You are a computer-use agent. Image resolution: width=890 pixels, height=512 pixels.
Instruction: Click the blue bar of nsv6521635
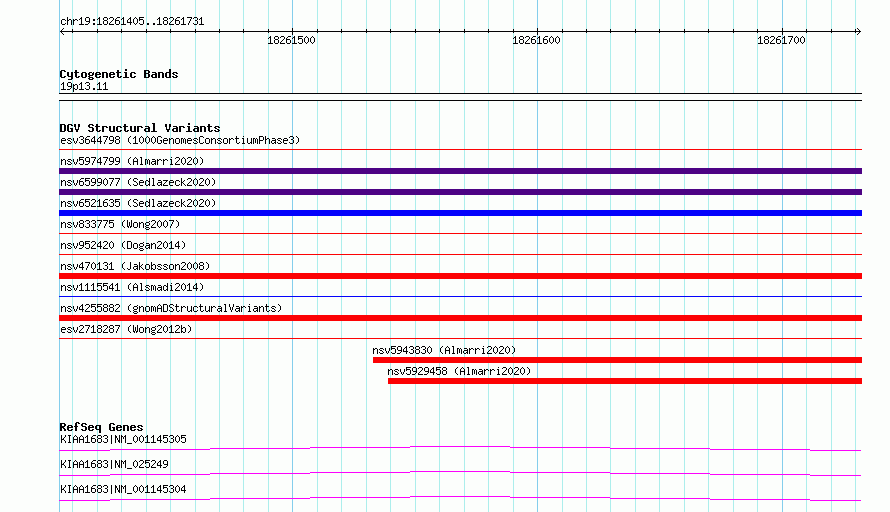coord(460,213)
